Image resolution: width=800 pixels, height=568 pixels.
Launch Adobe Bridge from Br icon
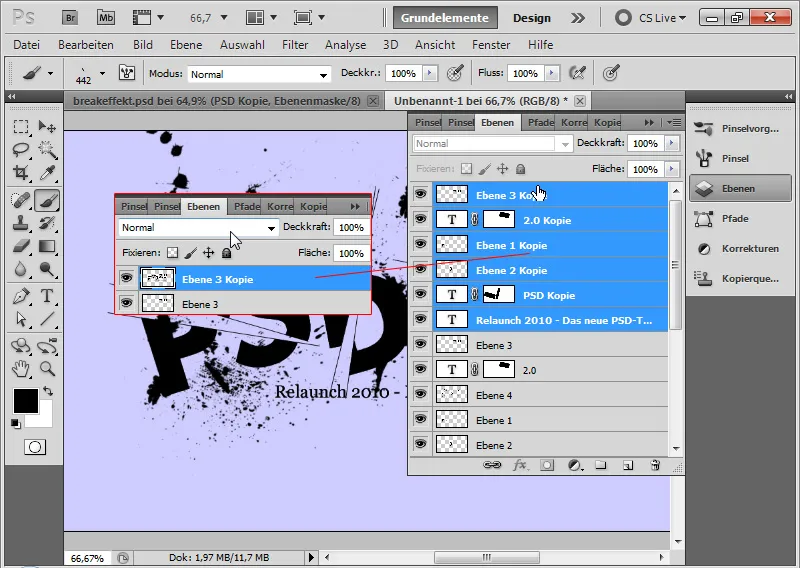coord(70,18)
